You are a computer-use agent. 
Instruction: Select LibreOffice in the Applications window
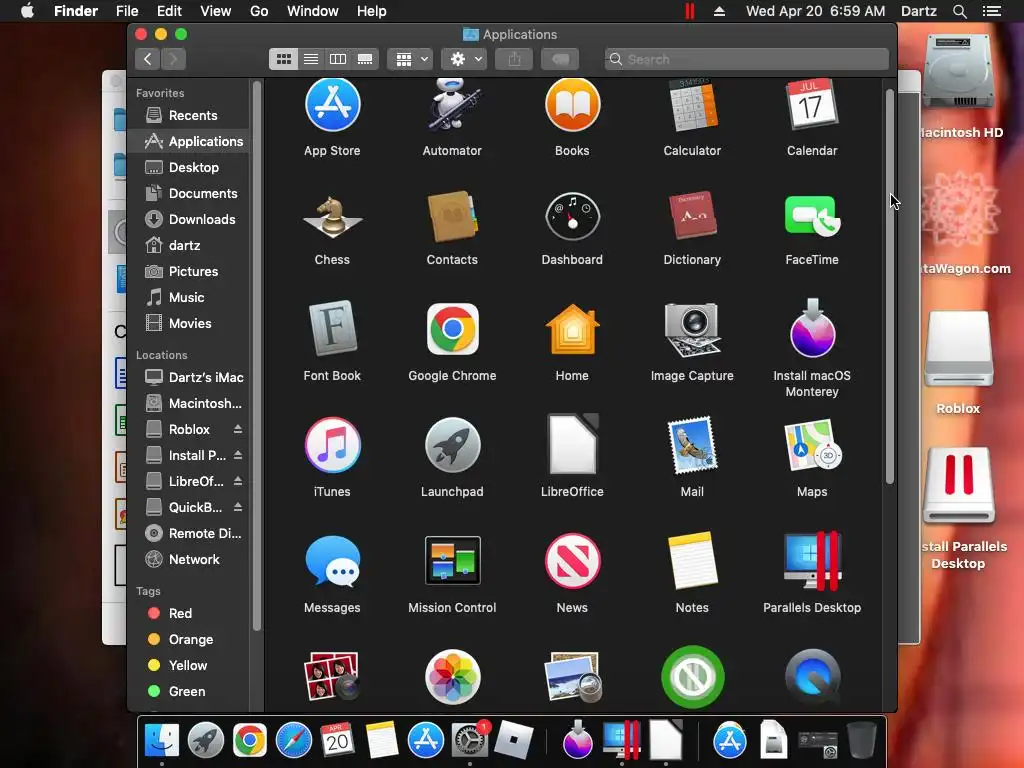pos(572,445)
